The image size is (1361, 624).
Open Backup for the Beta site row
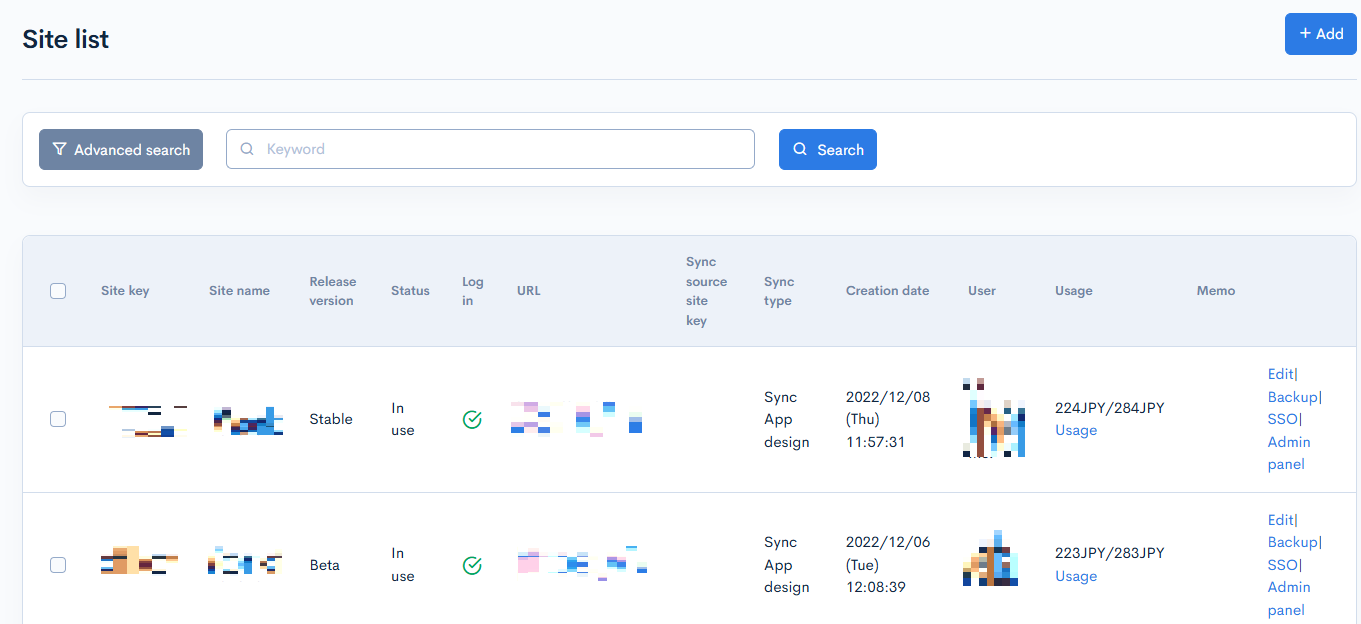[1293, 542]
